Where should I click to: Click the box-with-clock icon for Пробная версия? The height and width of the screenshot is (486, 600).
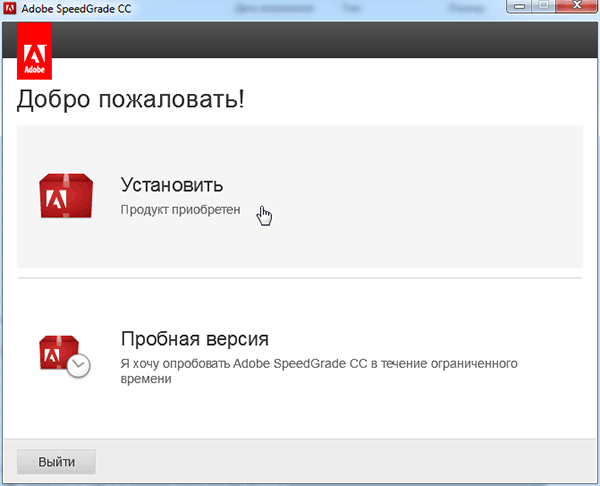click(65, 356)
